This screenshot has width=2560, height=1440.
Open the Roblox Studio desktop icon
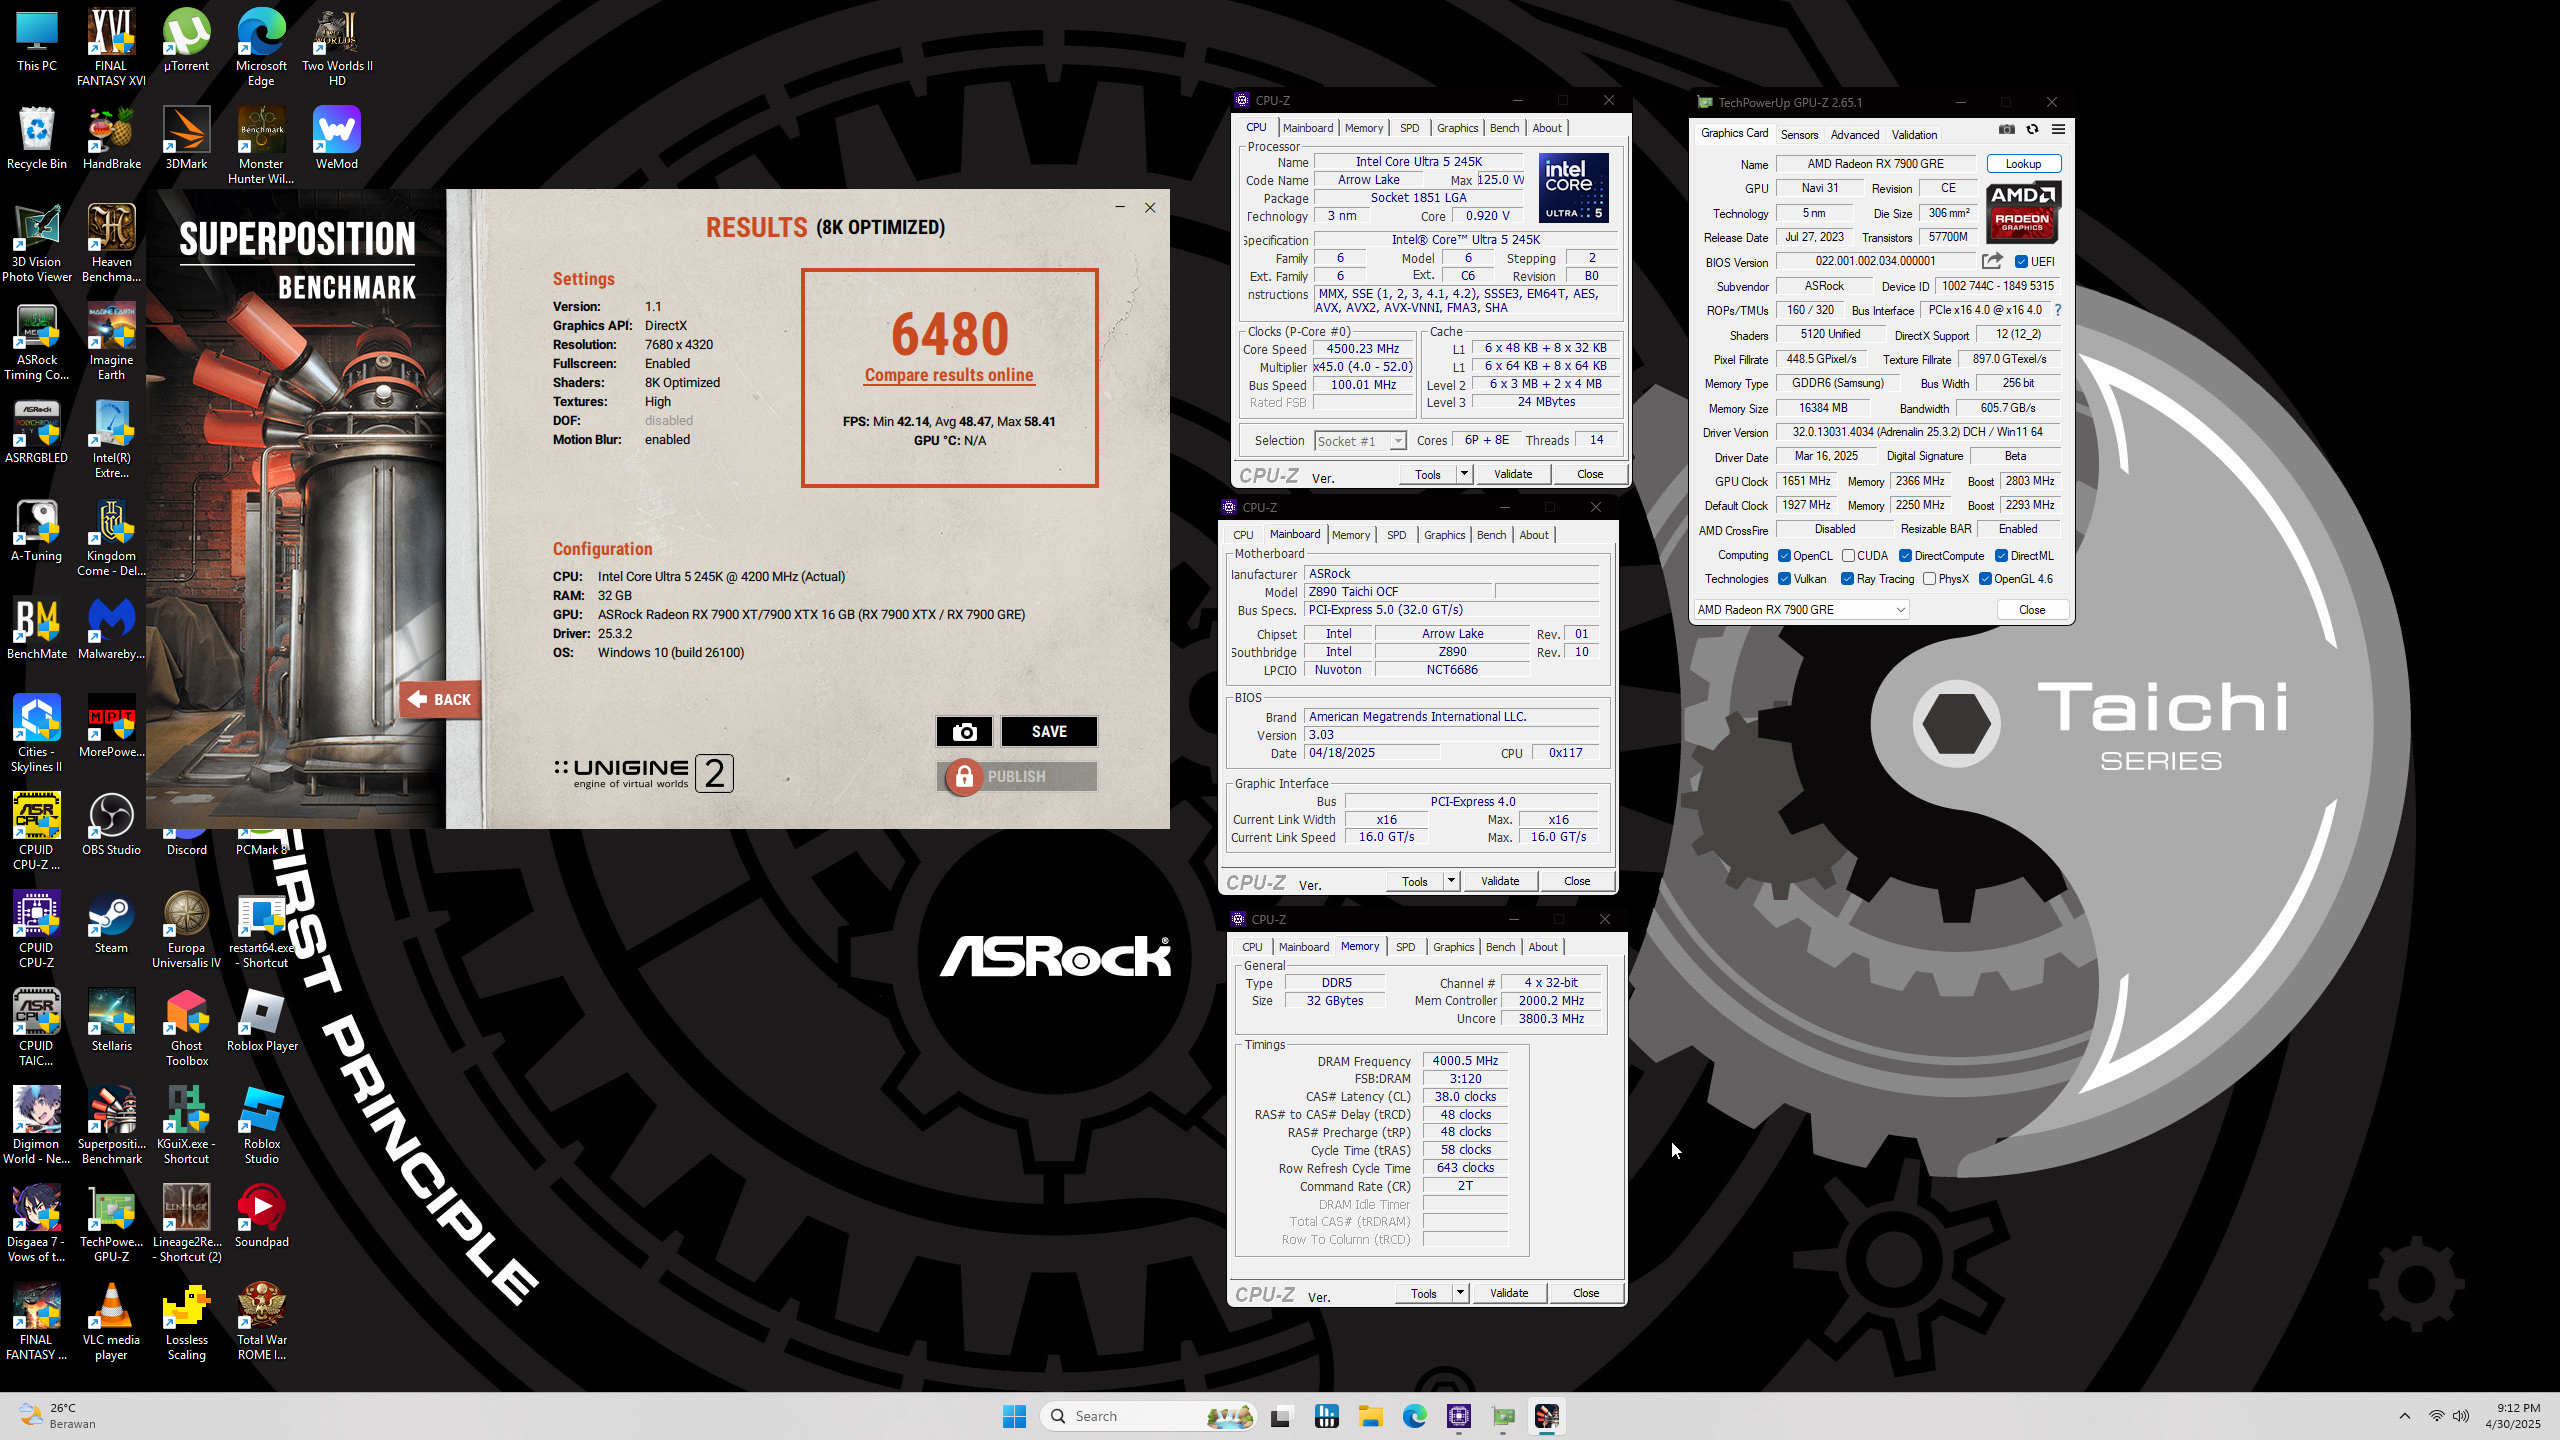[261, 1125]
